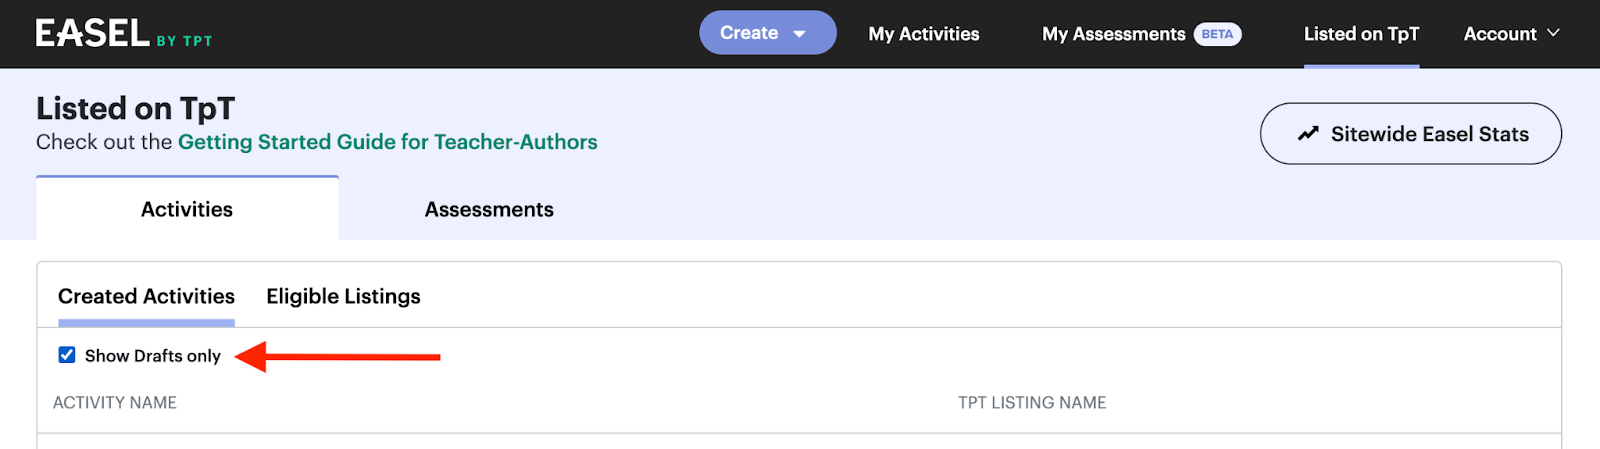Select the Created Activities sub-tab
Image resolution: width=1600 pixels, height=449 pixels.
146,296
